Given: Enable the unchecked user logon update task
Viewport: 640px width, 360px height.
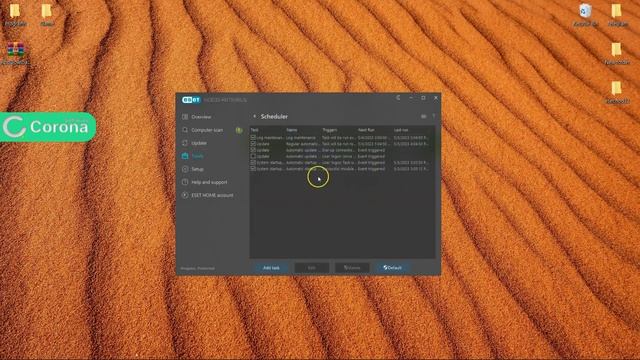Looking at the screenshot, I should point(253,156).
